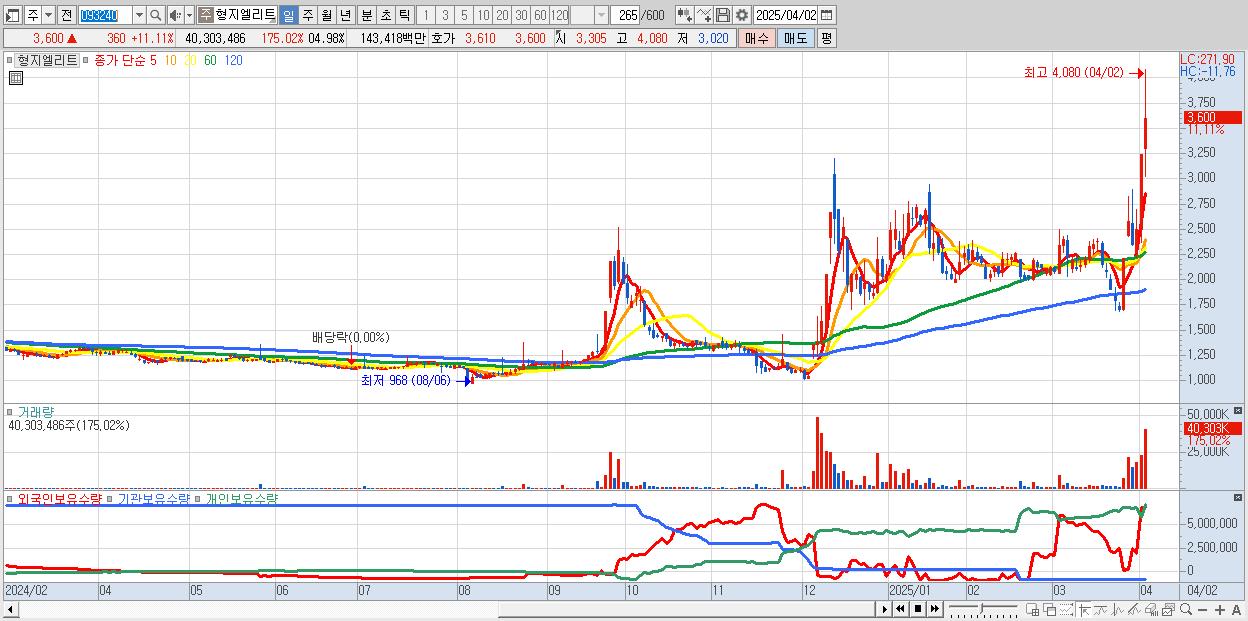
Task: Click the save chart diskette icon
Action: click(723, 15)
